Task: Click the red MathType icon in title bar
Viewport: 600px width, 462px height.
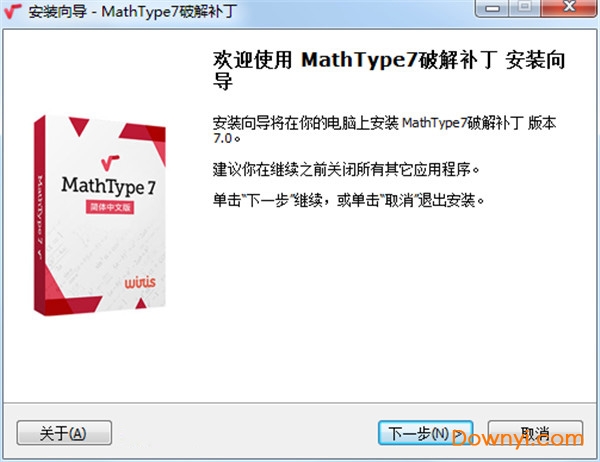Action: pos(13,11)
